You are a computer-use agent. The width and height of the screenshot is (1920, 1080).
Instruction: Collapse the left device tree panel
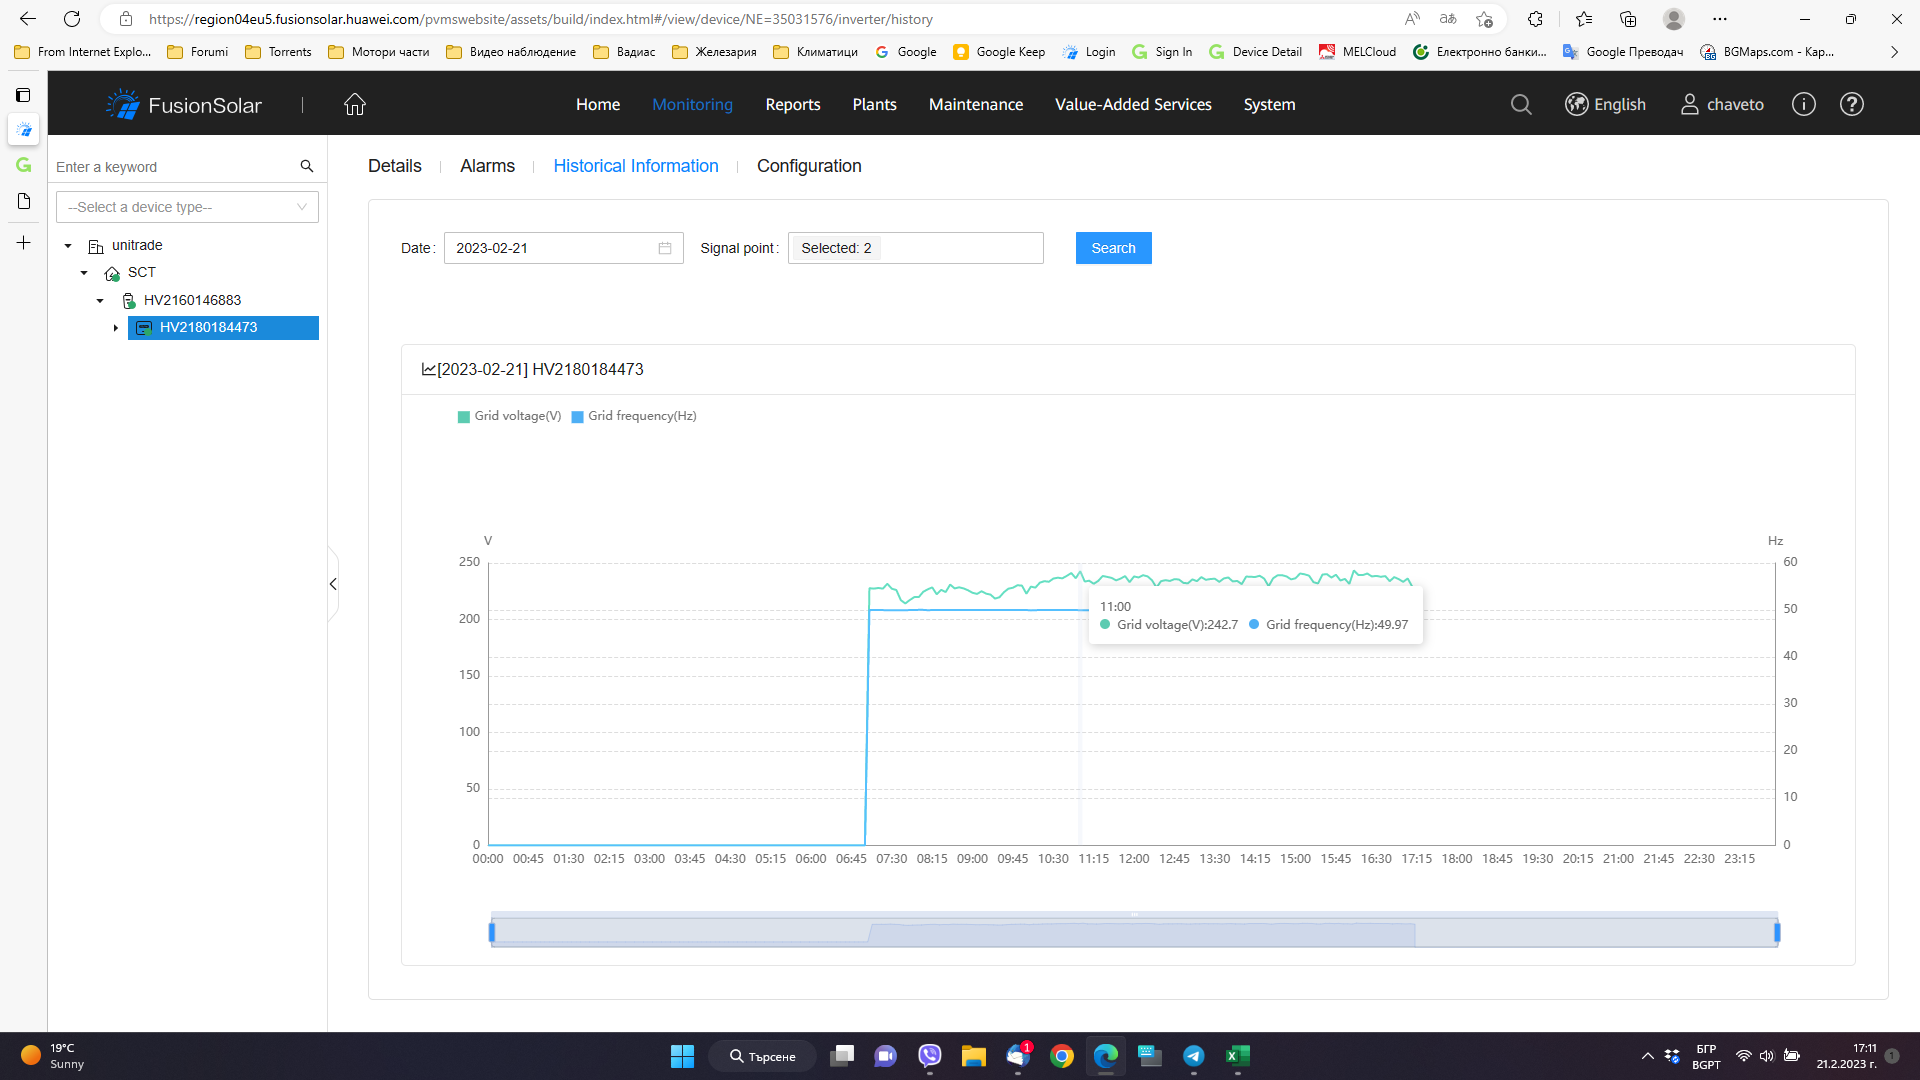[x=333, y=584]
